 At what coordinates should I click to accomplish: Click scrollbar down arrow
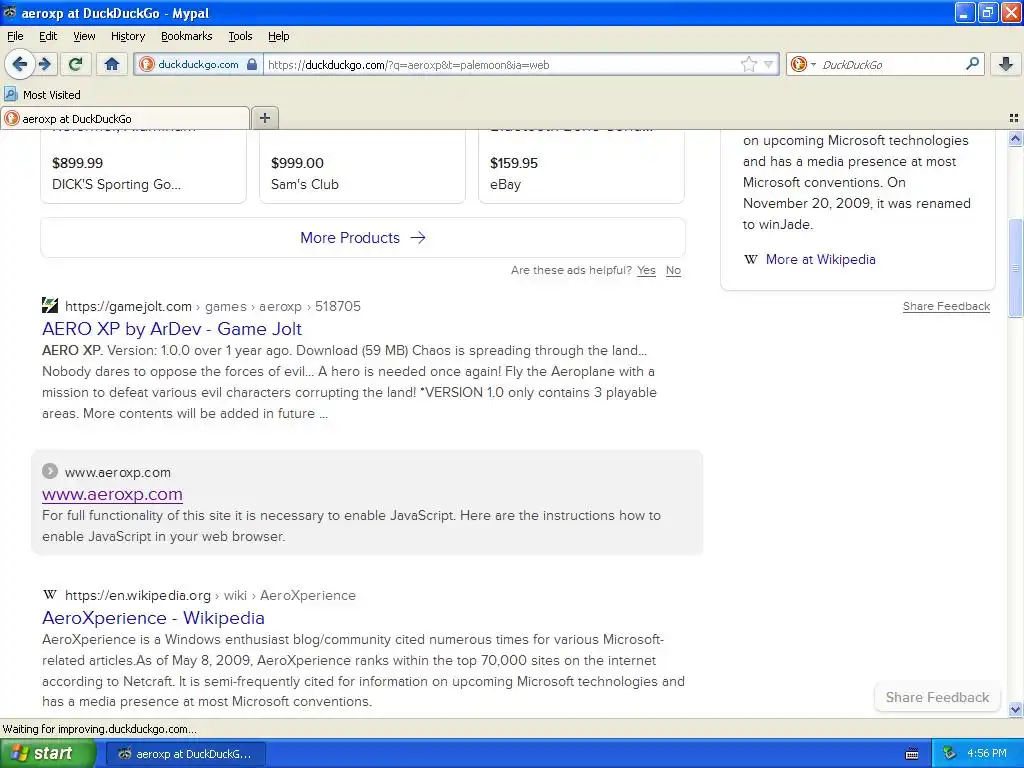[1015, 710]
